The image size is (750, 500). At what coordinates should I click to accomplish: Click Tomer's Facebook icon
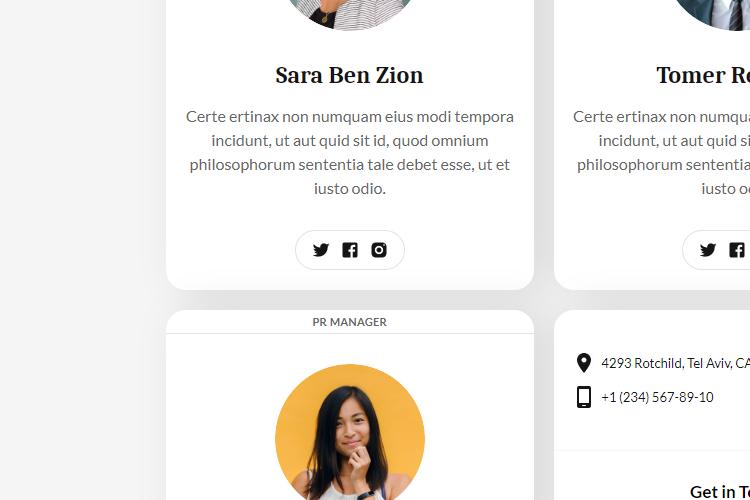[x=737, y=250]
